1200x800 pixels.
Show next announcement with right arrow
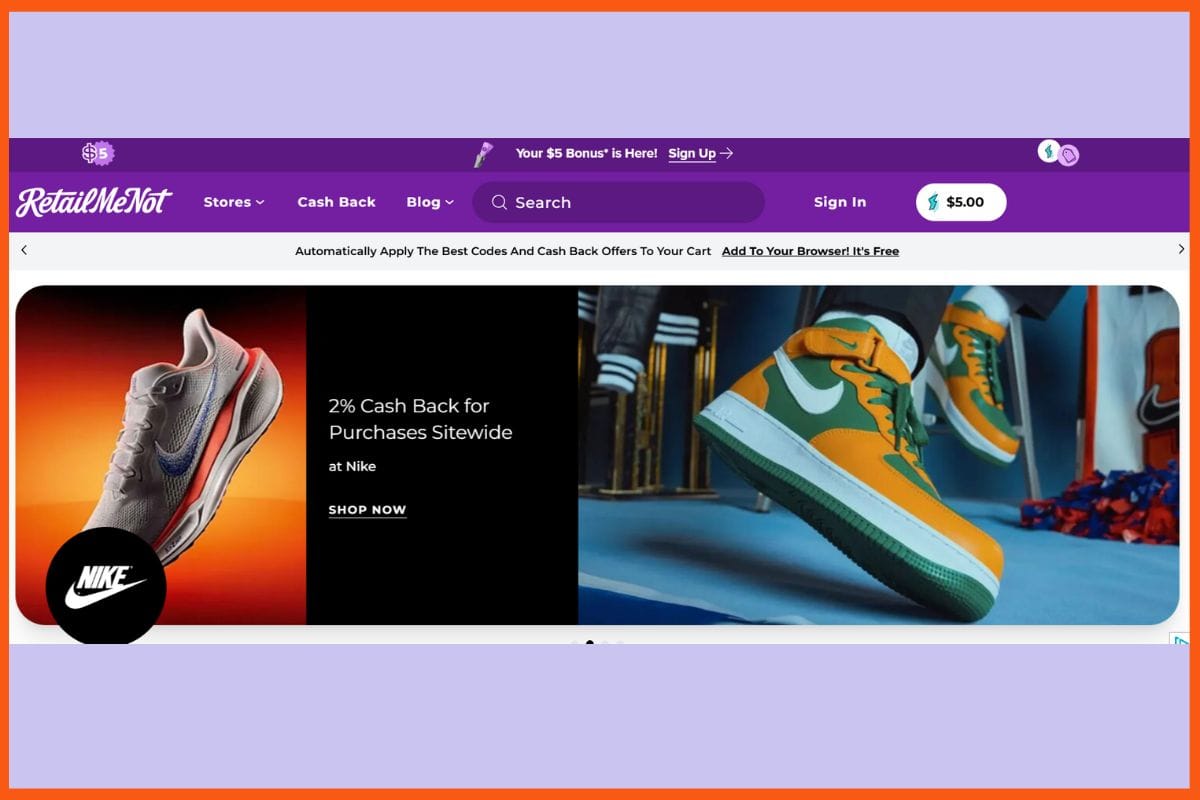point(1181,250)
